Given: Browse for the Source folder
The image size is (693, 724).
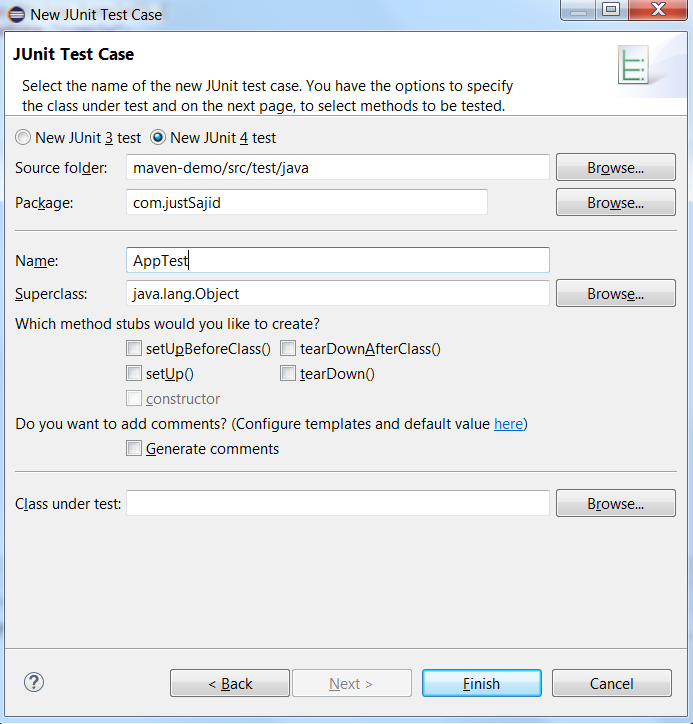Looking at the screenshot, I should (x=615, y=167).
